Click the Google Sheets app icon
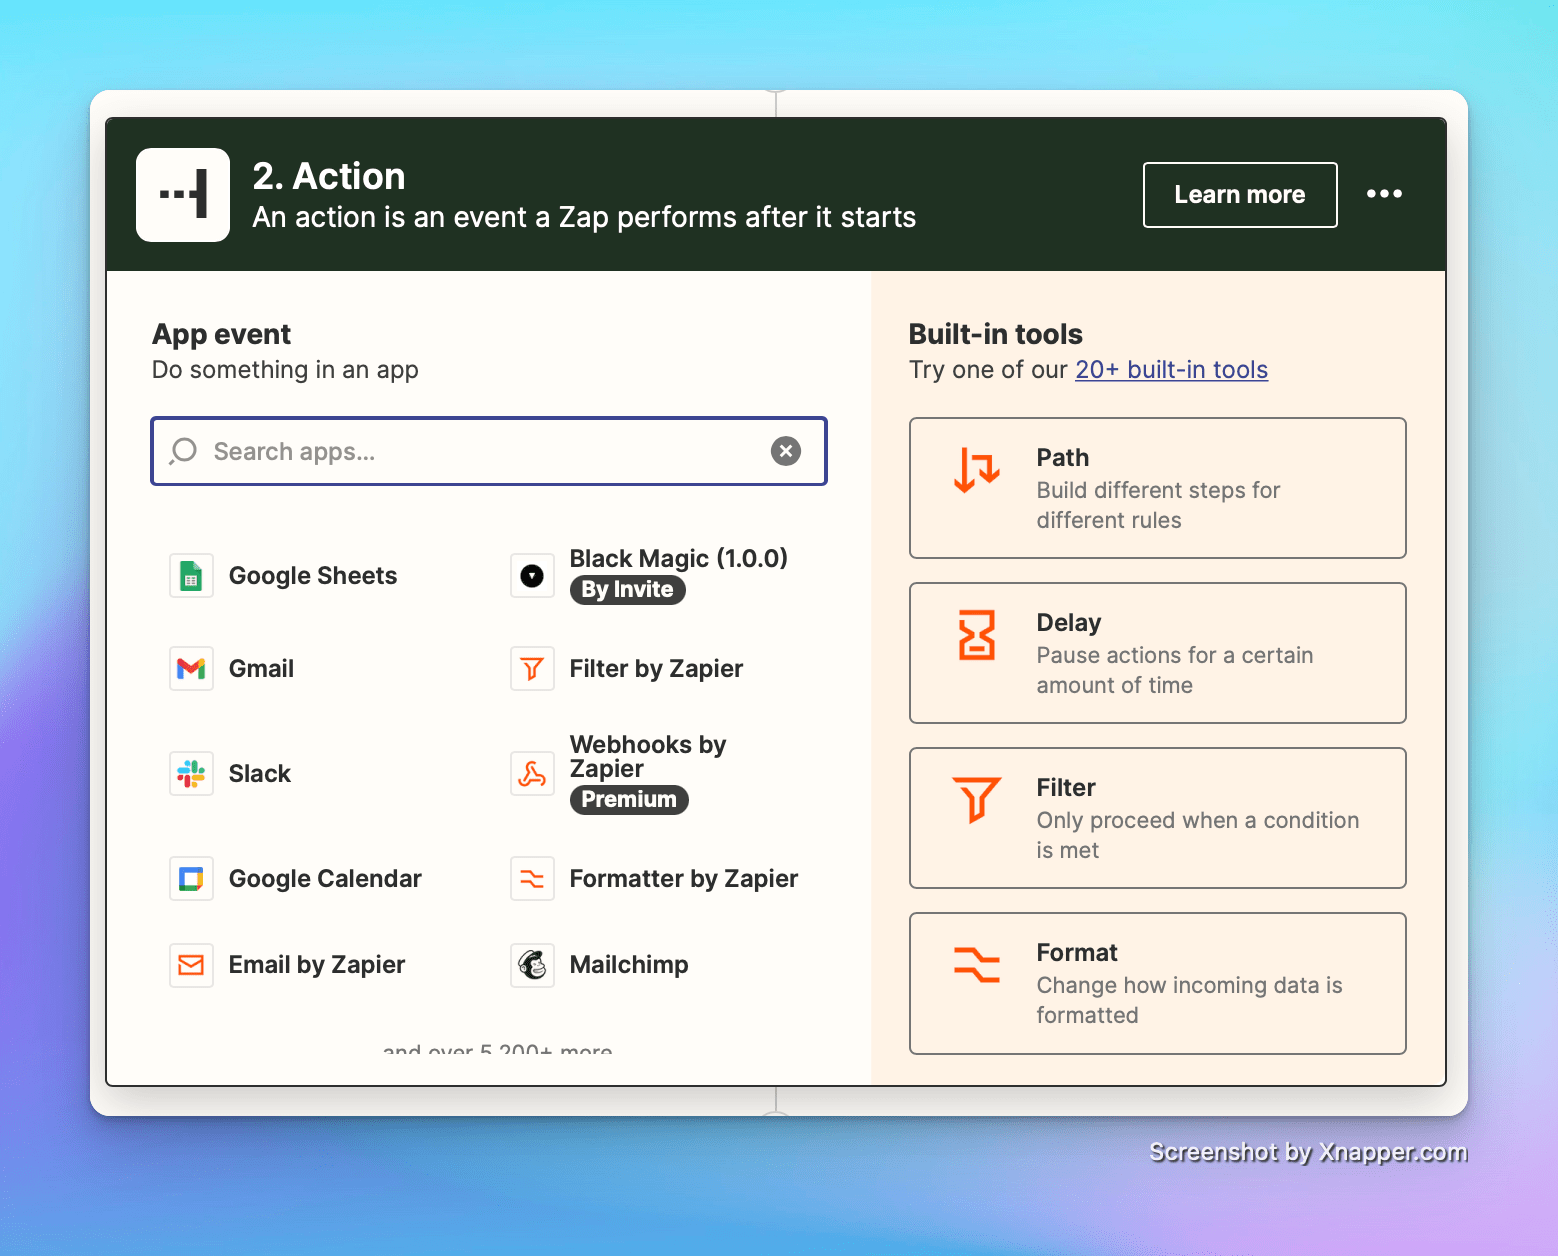The height and width of the screenshot is (1256, 1558). coord(191,576)
